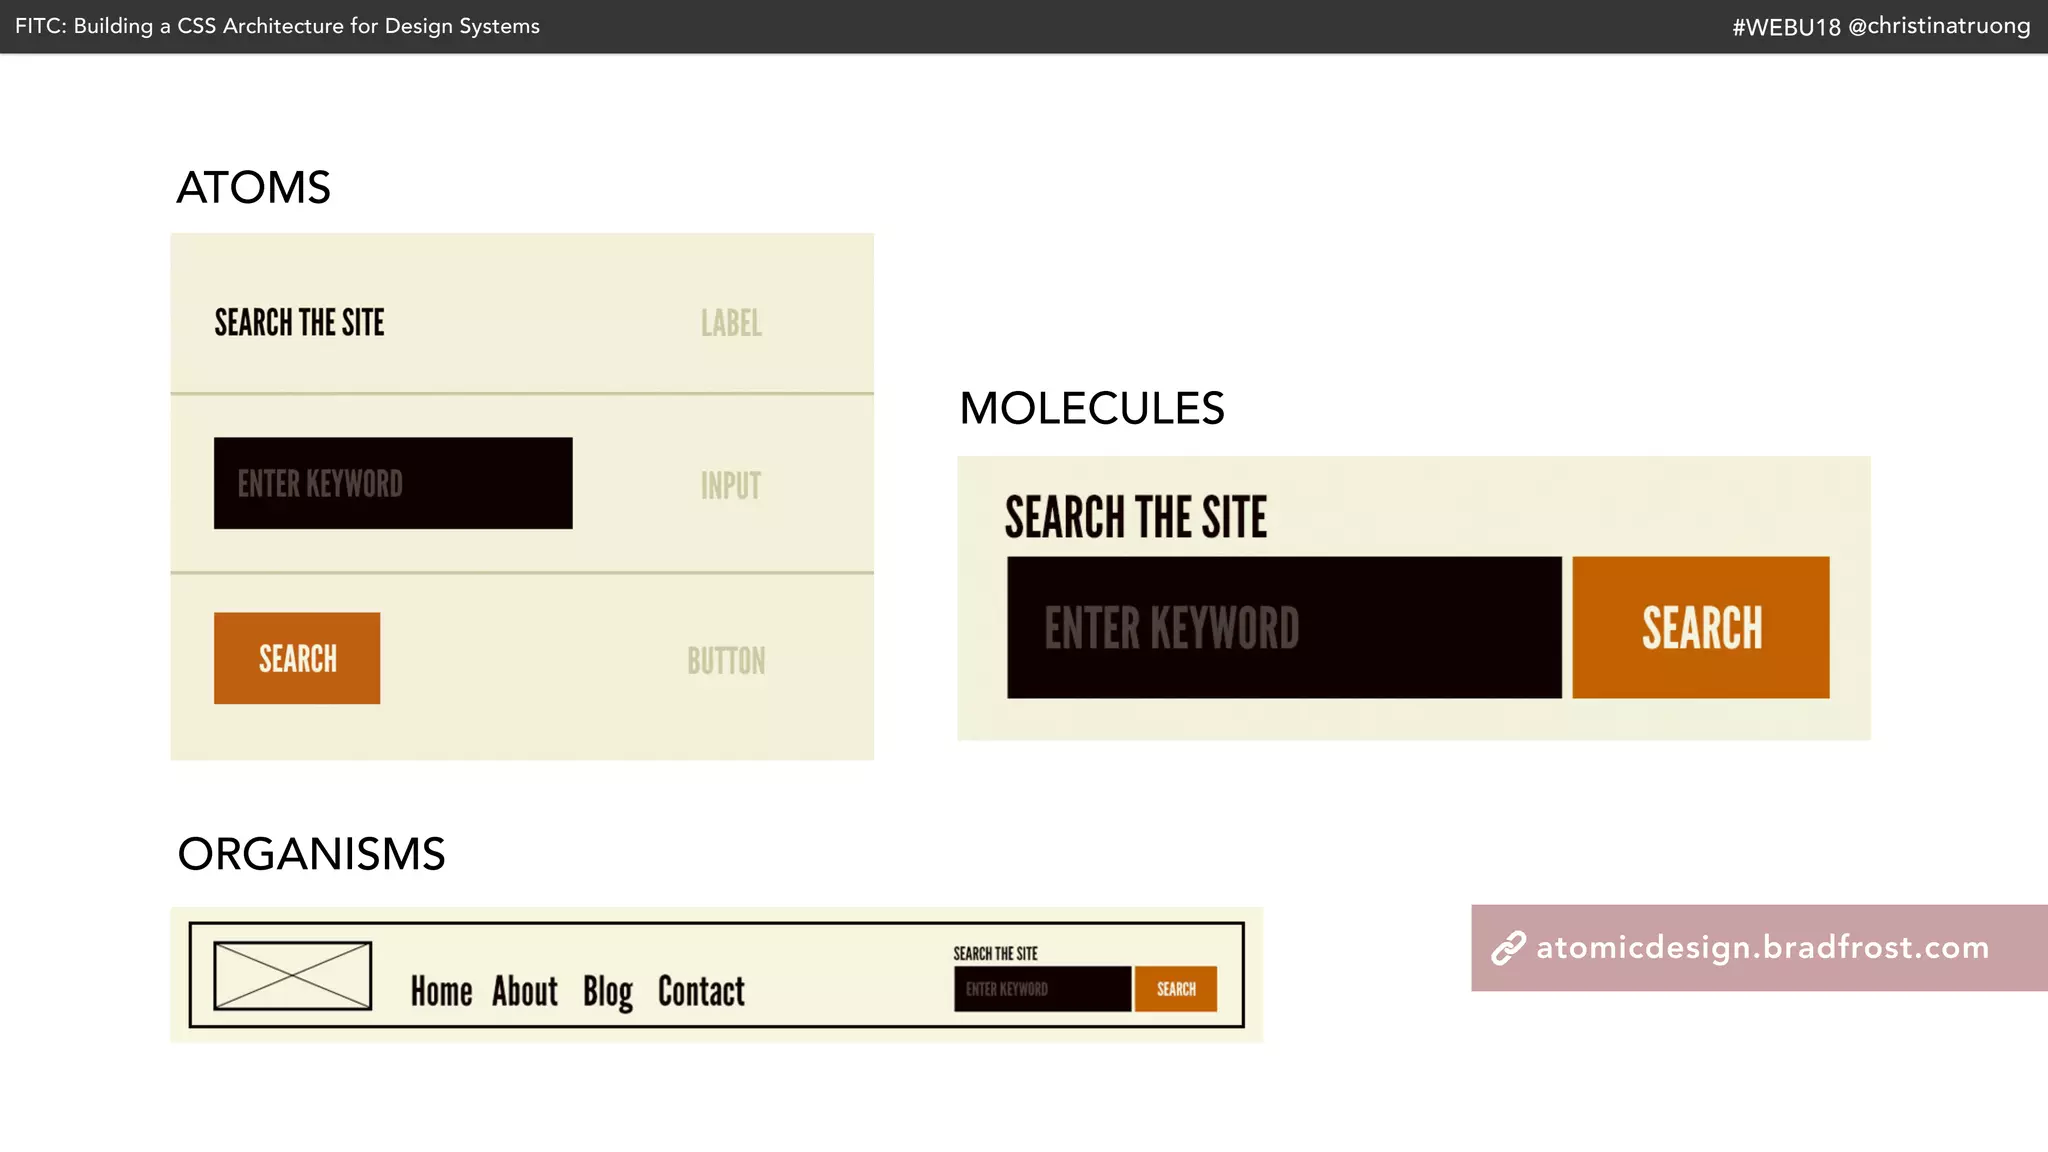Click the Home navigation item
This screenshot has height=1152, width=2048.
click(x=441, y=991)
